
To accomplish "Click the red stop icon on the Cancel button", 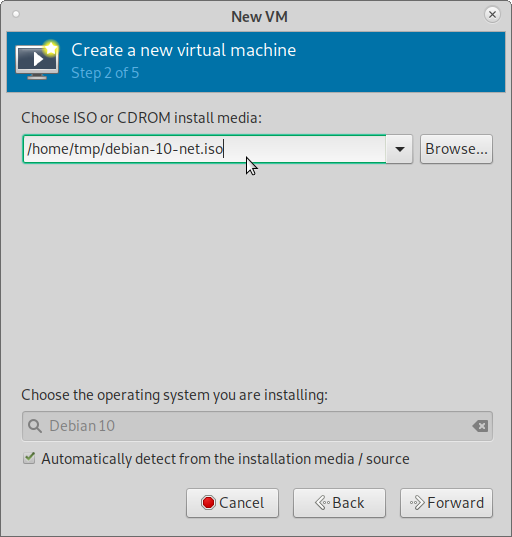I will 208,503.
